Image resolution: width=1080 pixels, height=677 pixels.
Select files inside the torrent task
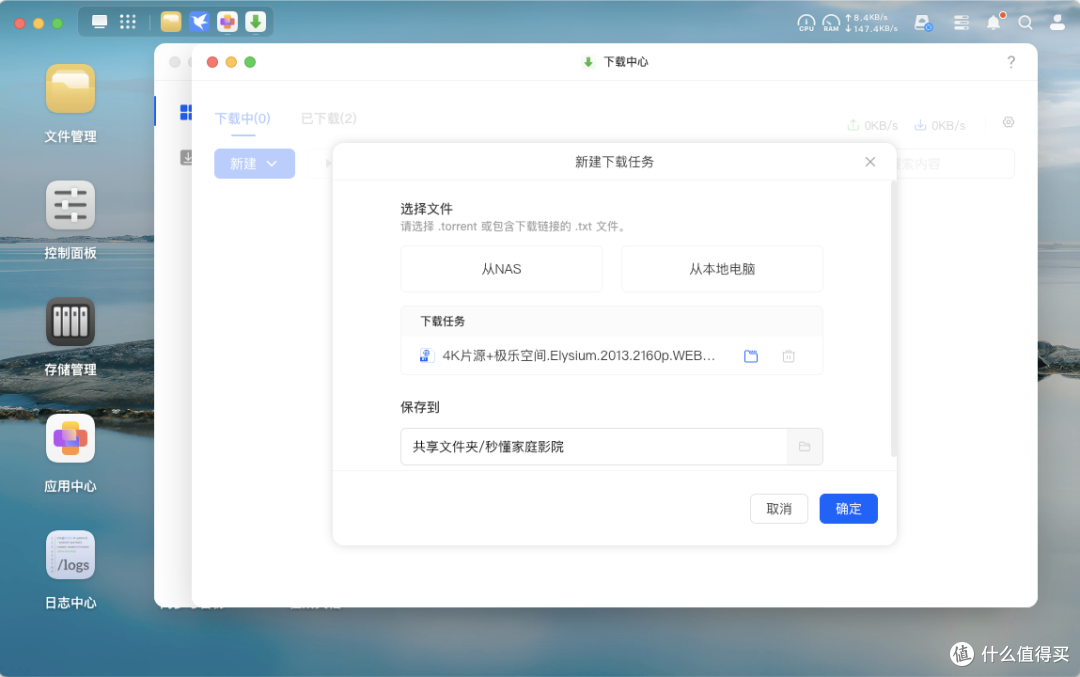pyautogui.click(x=751, y=356)
